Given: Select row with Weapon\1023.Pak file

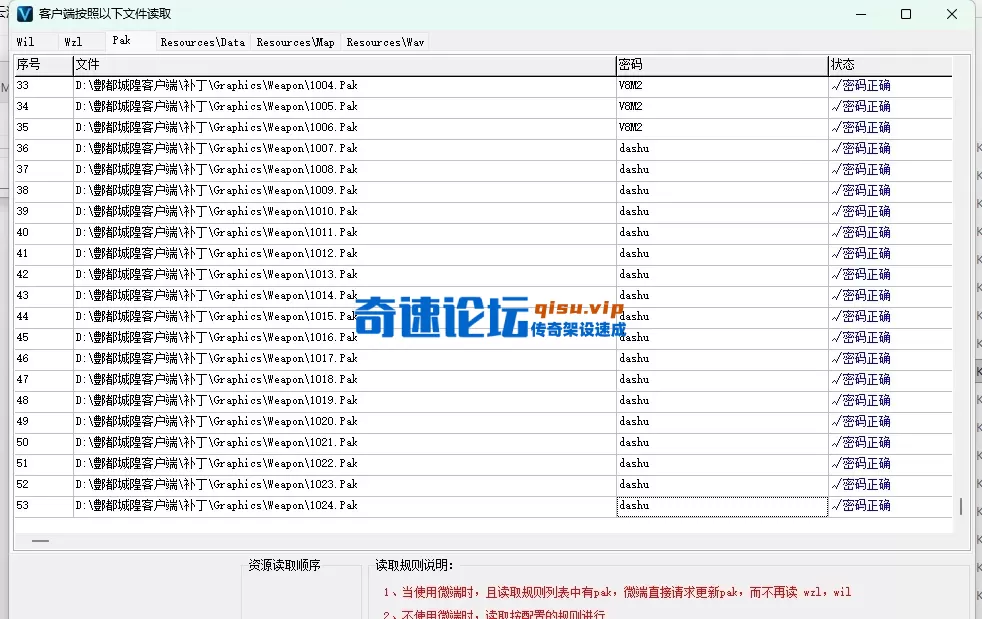Looking at the screenshot, I should [483, 484].
